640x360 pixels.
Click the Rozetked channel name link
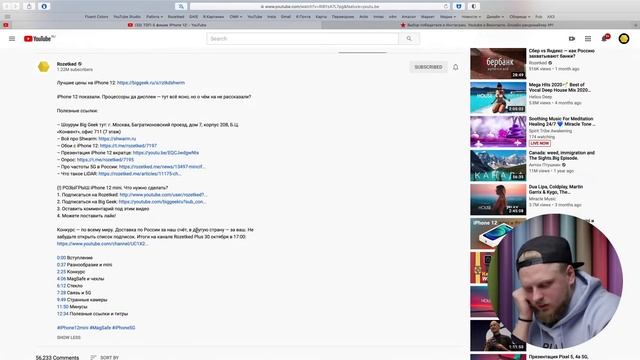click(67, 64)
